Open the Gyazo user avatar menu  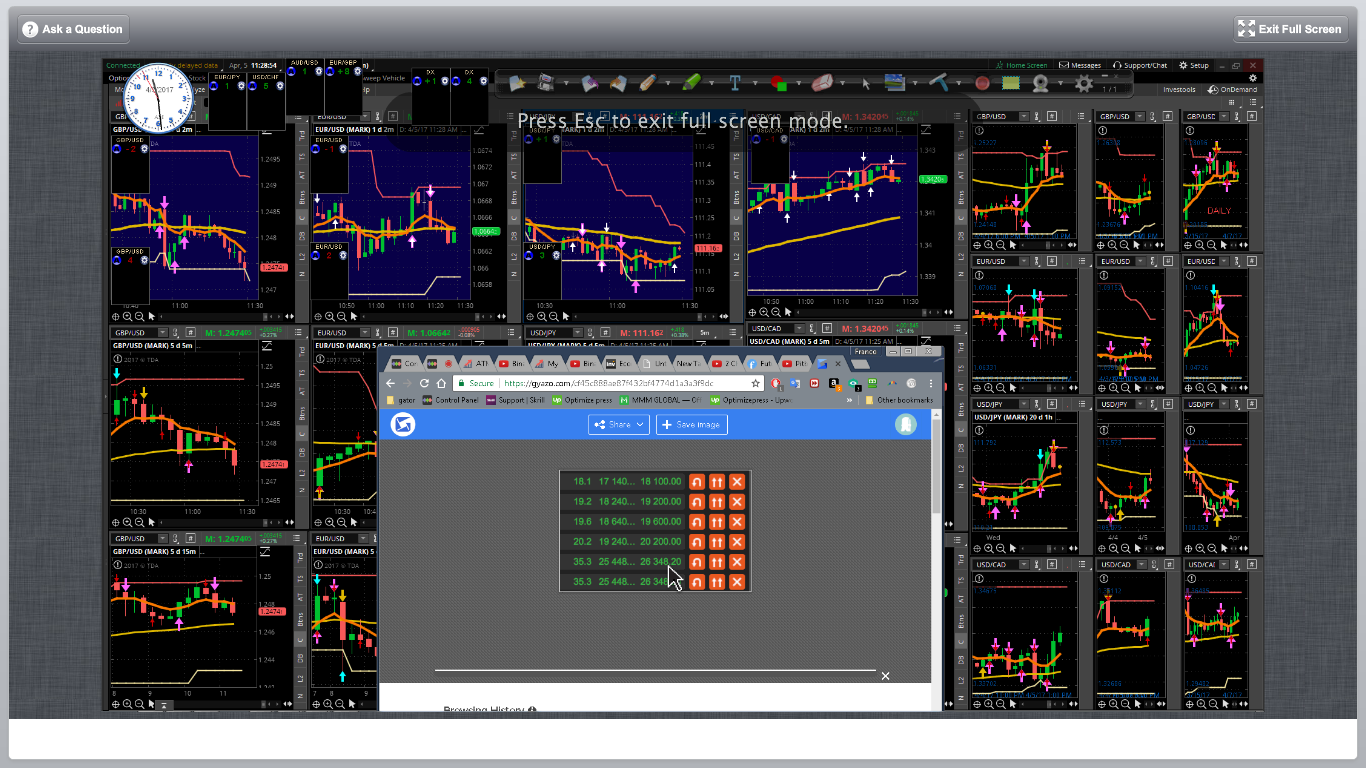[x=905, y=424]
